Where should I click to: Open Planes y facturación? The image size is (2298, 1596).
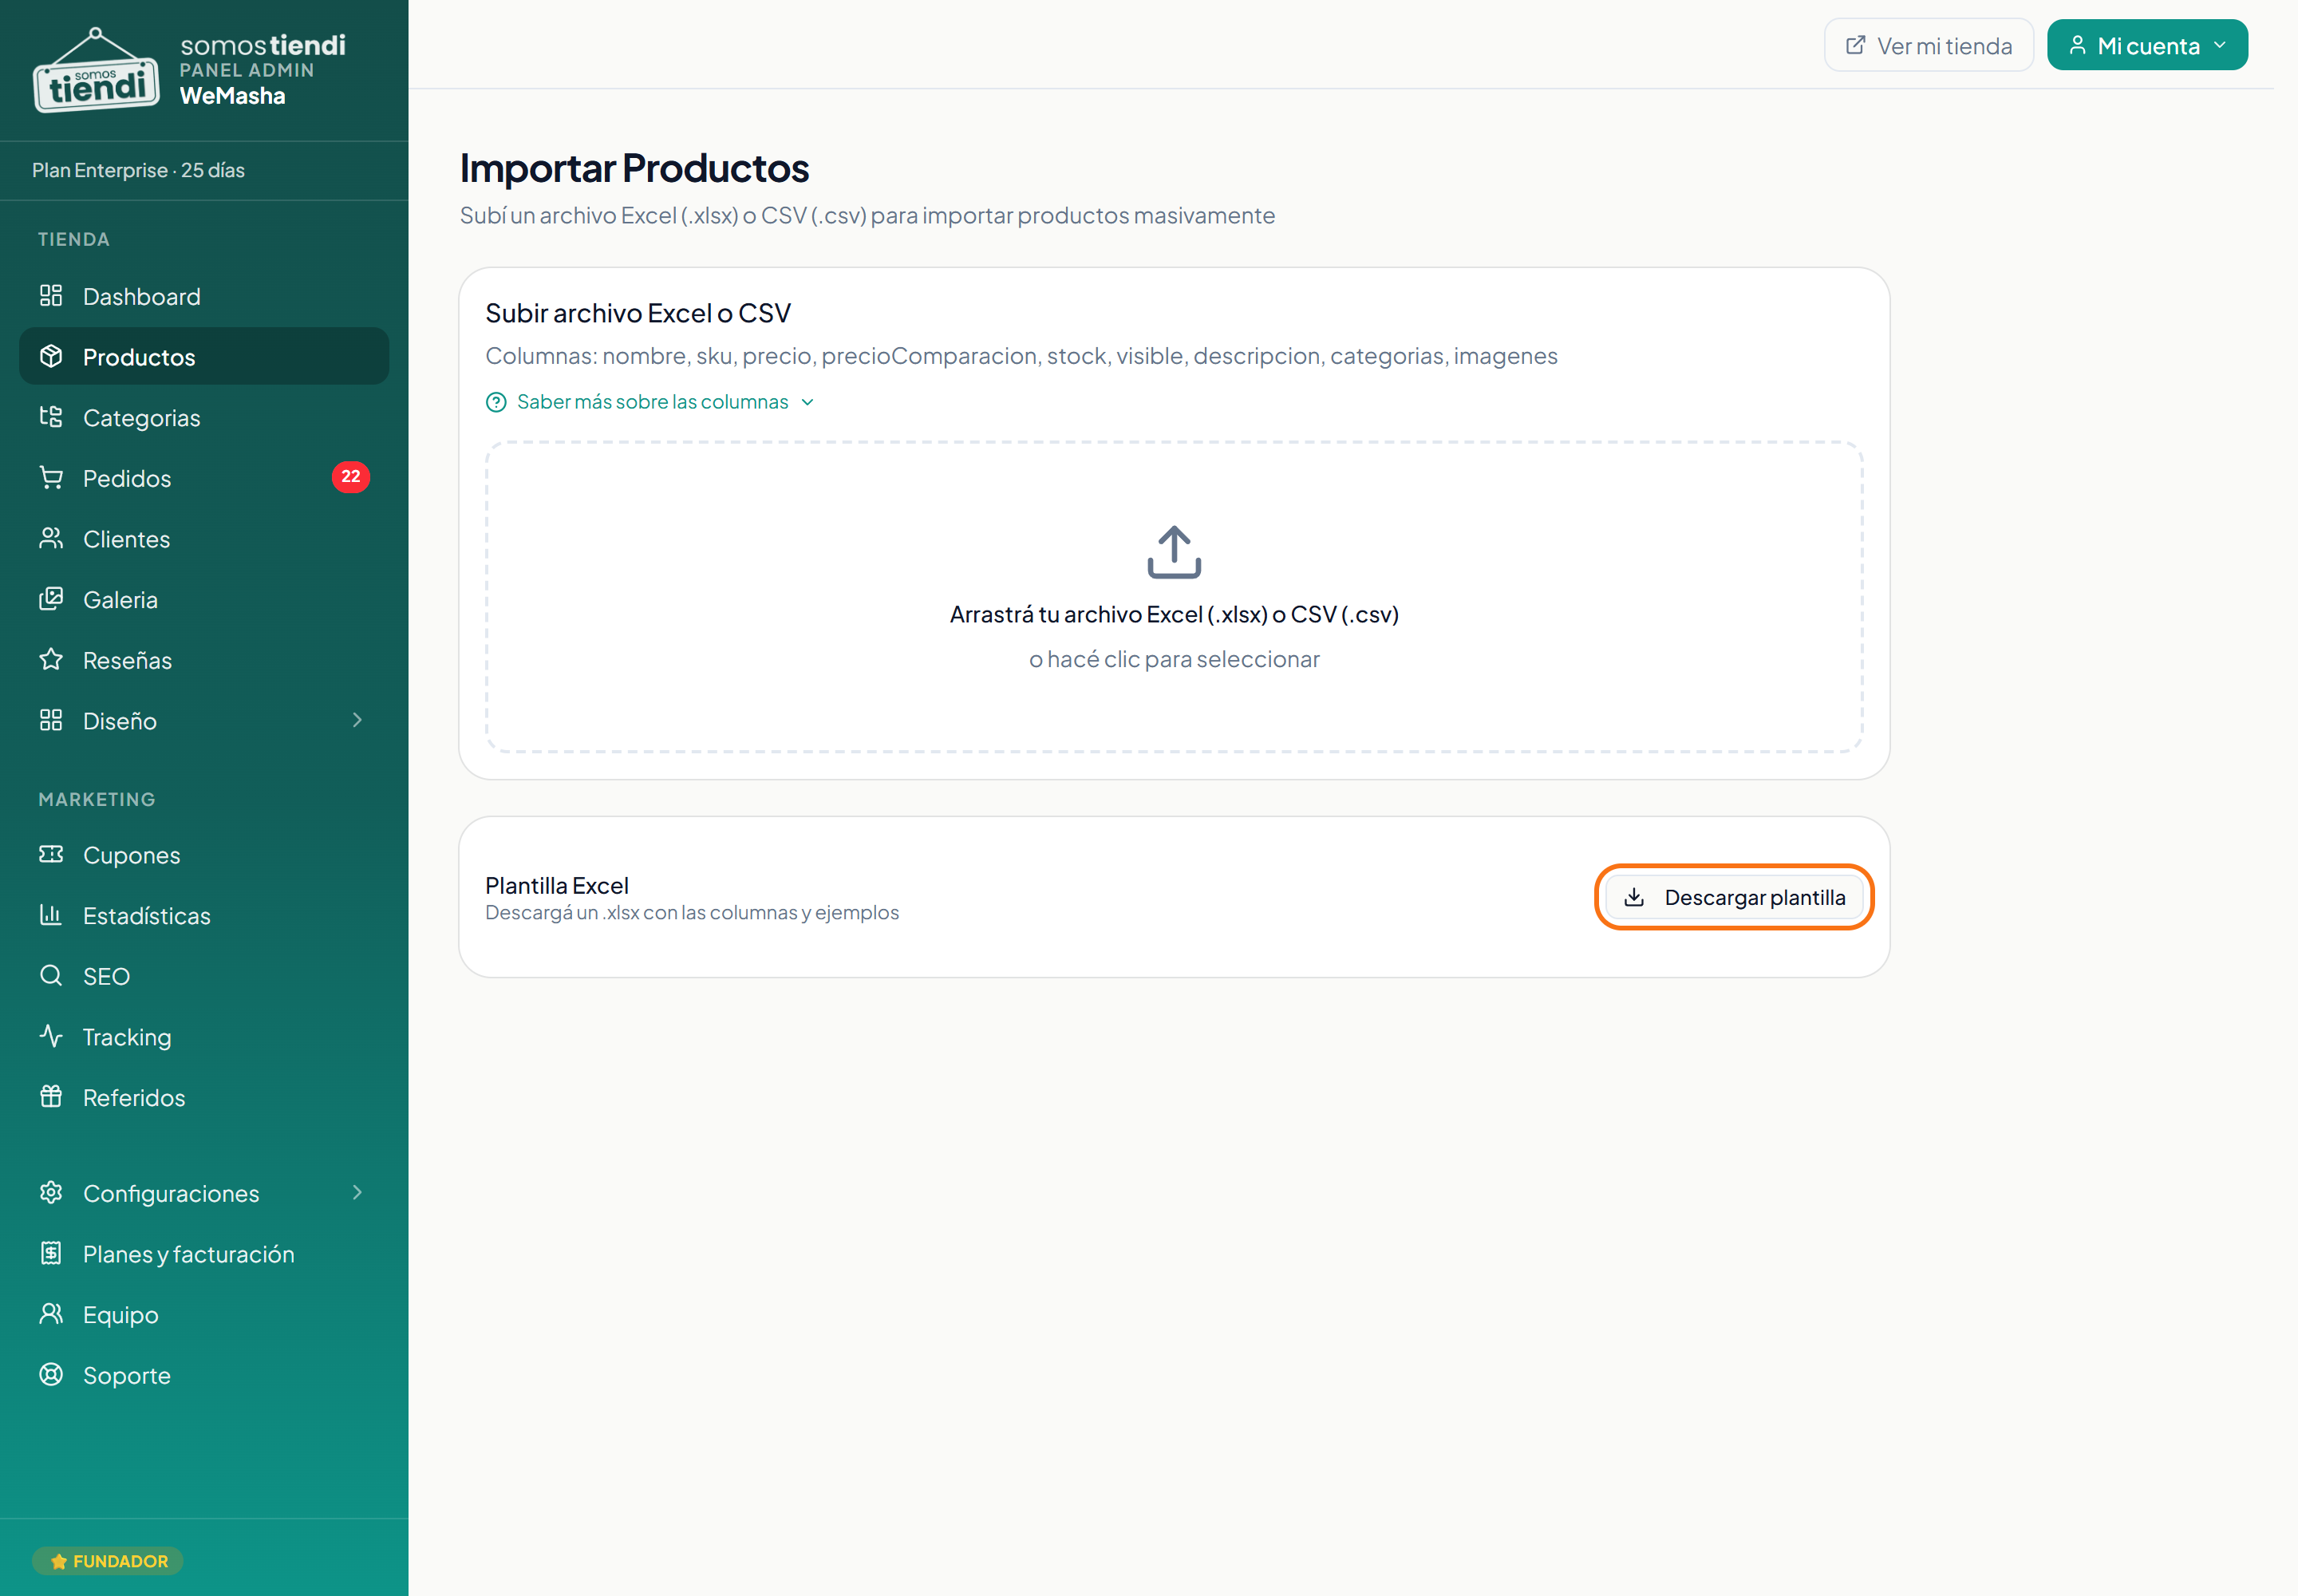click(x=204, y=1253)
